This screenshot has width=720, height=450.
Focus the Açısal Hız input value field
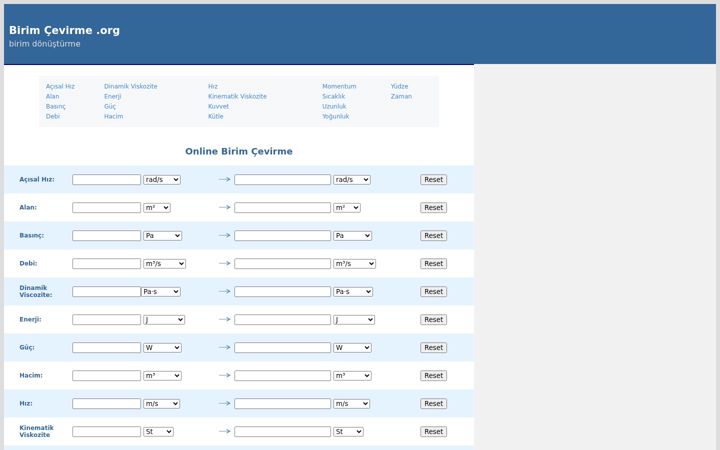pos(107,180)
